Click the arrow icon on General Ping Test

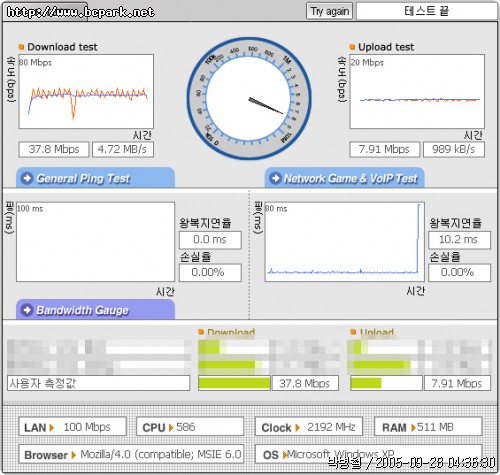(x=27, y=178)
